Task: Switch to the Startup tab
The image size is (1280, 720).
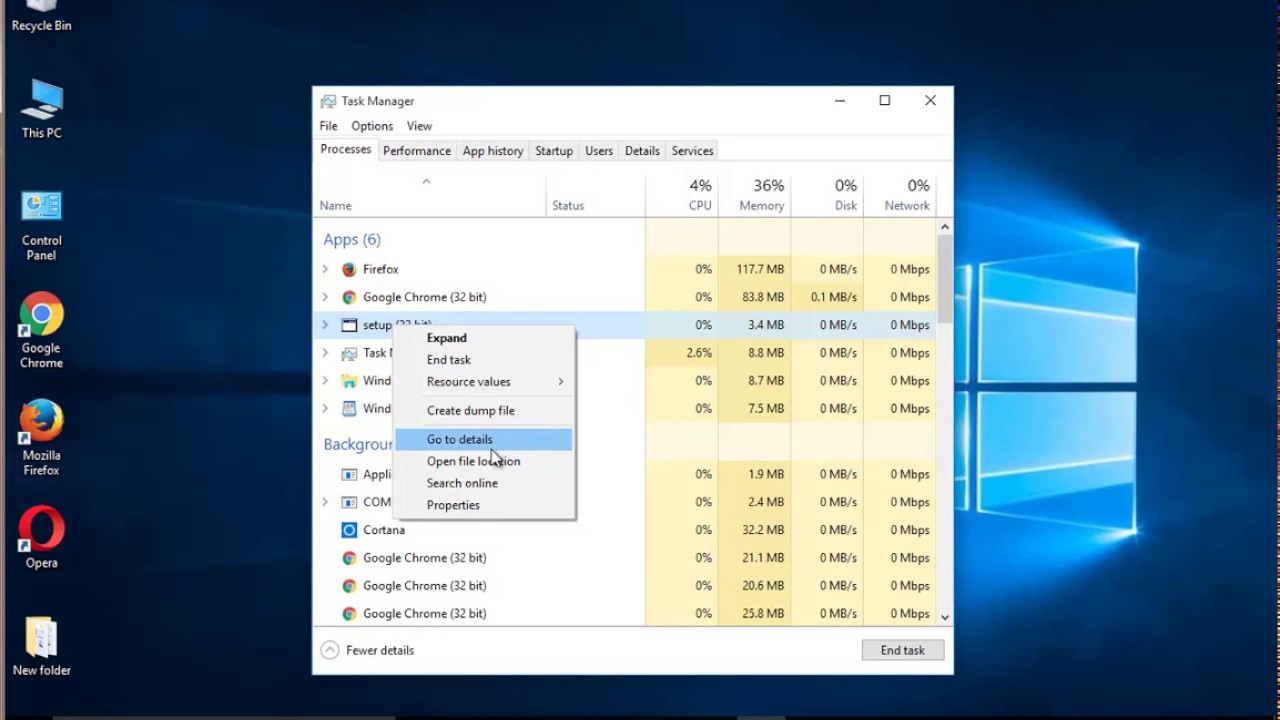Action: click(x=554, y=151)
